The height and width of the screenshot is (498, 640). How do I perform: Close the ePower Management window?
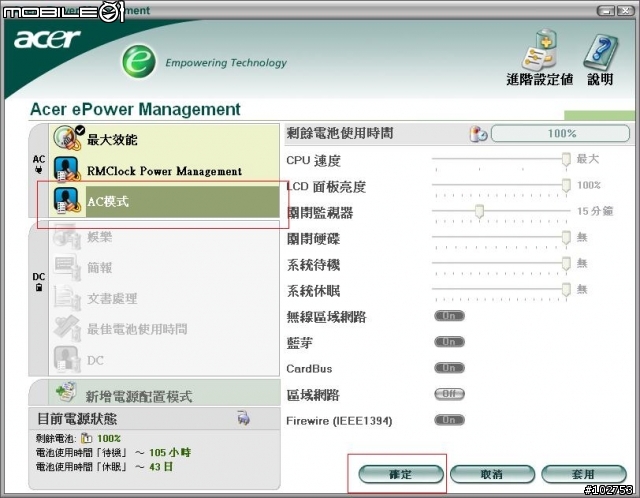625,11
